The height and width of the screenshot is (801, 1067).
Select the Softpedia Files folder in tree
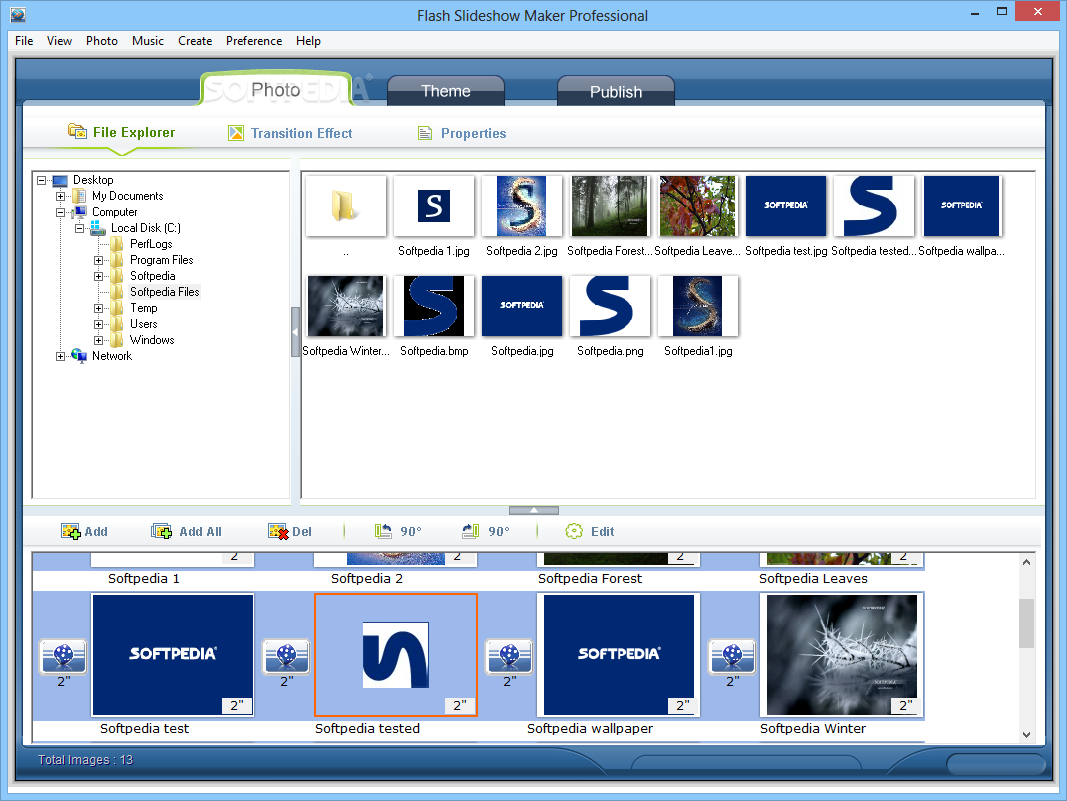click(165, 292)
